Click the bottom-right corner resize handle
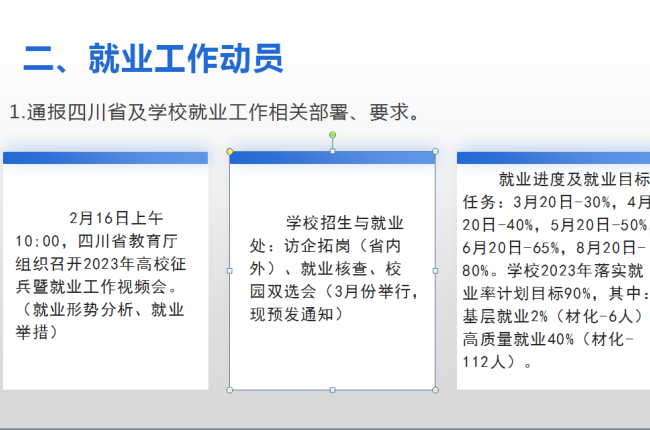 pyautogui.click(x=435, y=389)
